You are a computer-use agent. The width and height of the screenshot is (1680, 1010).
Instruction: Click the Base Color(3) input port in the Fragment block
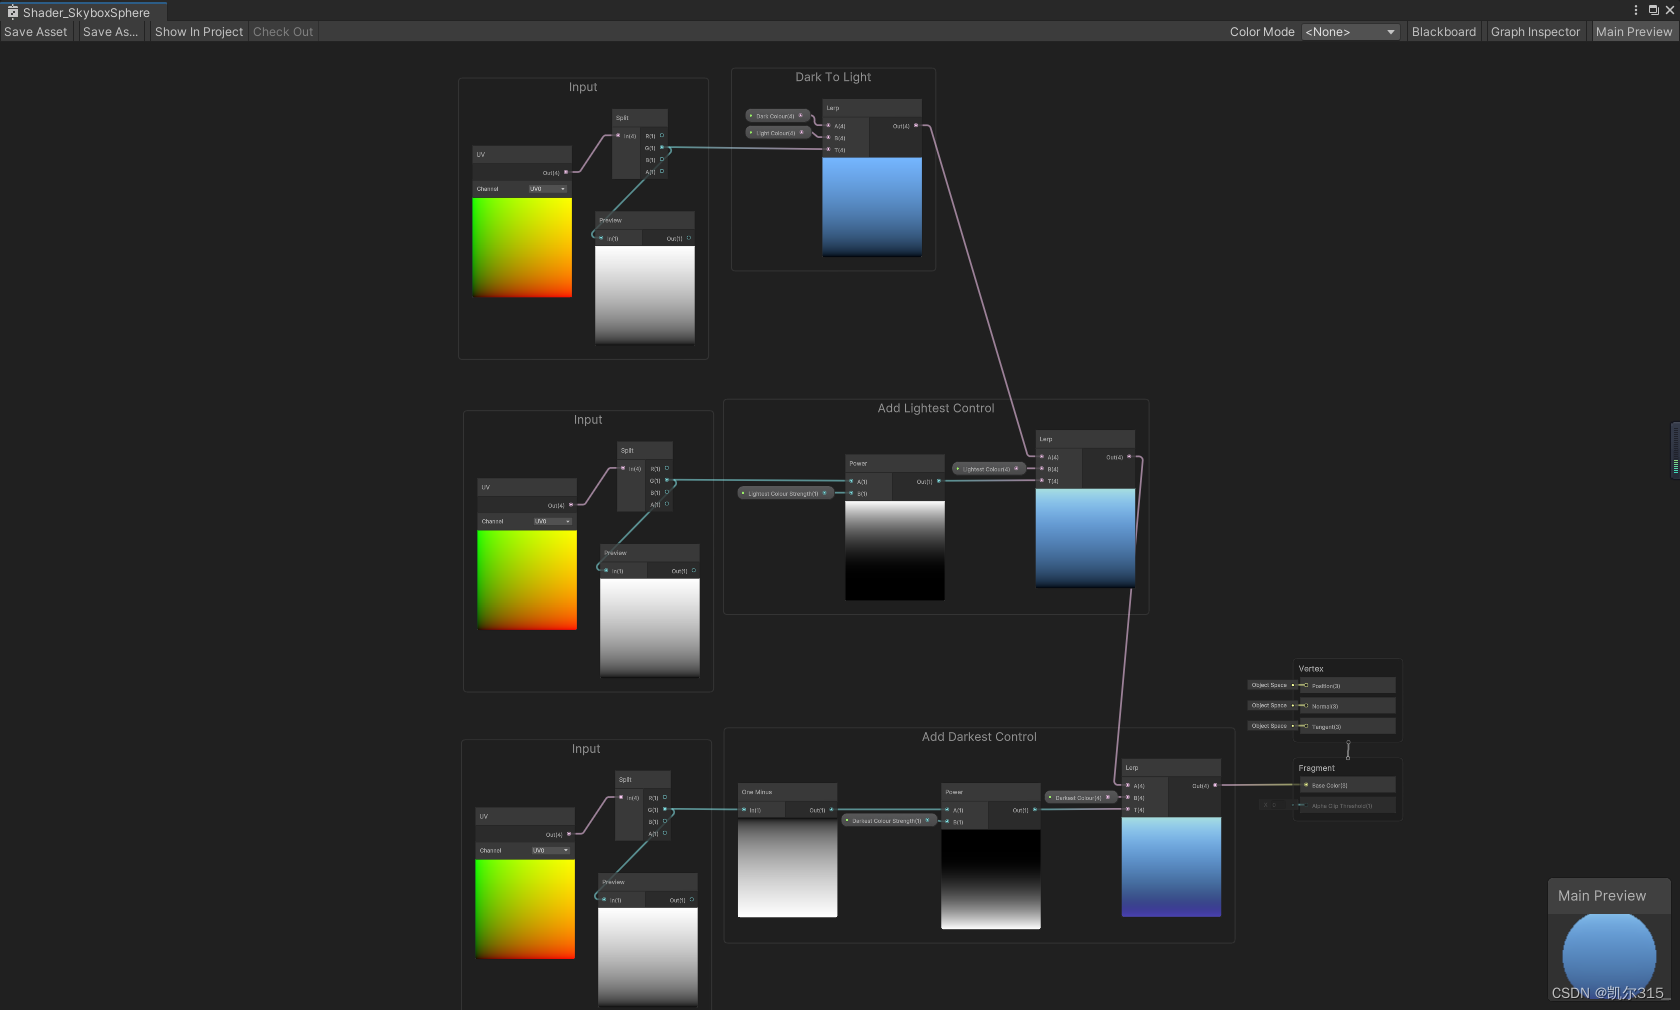(x=1306, y=785)
